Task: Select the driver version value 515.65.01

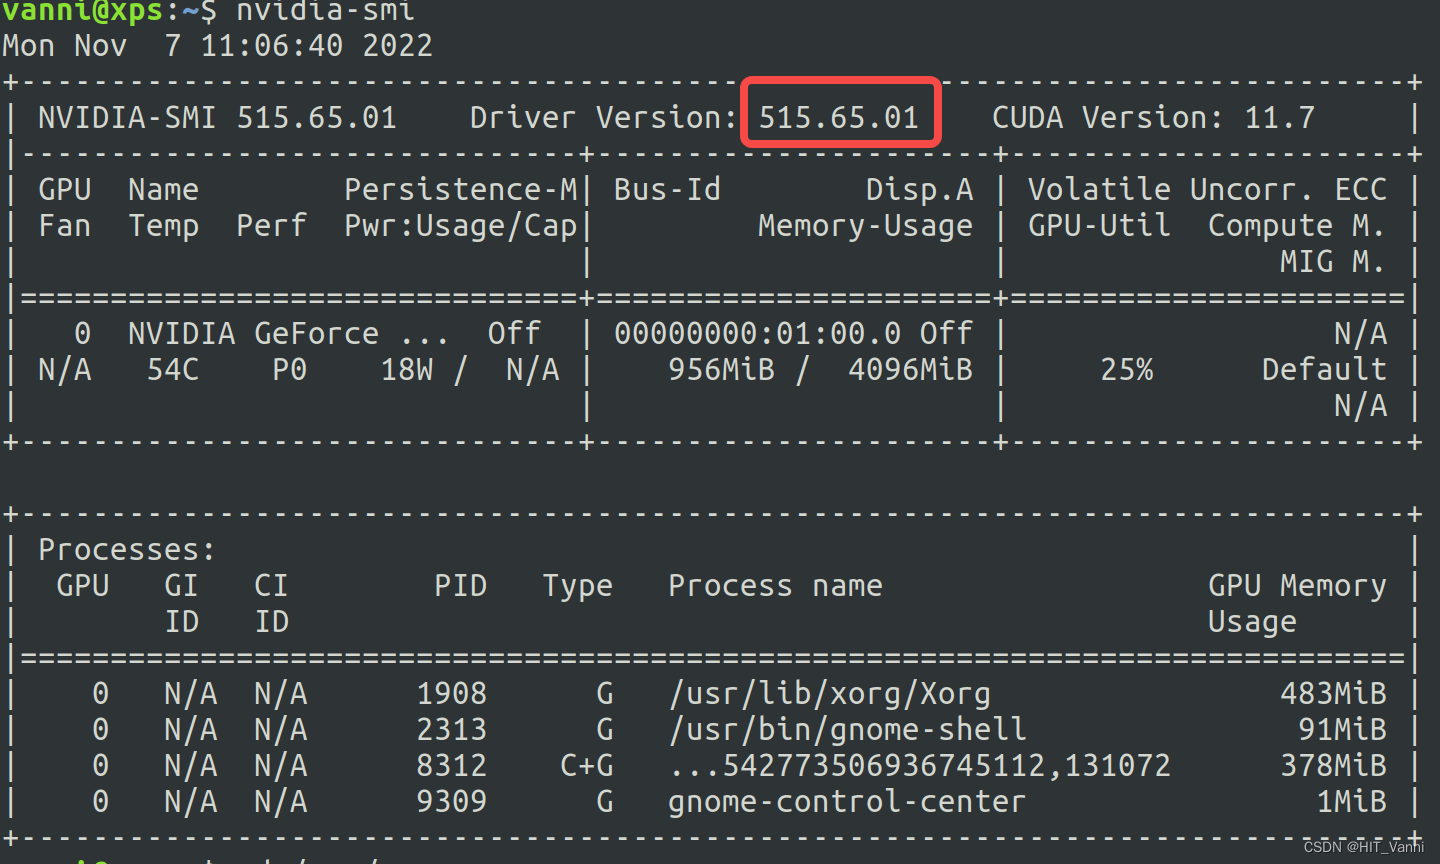Action: click(839, 118)
